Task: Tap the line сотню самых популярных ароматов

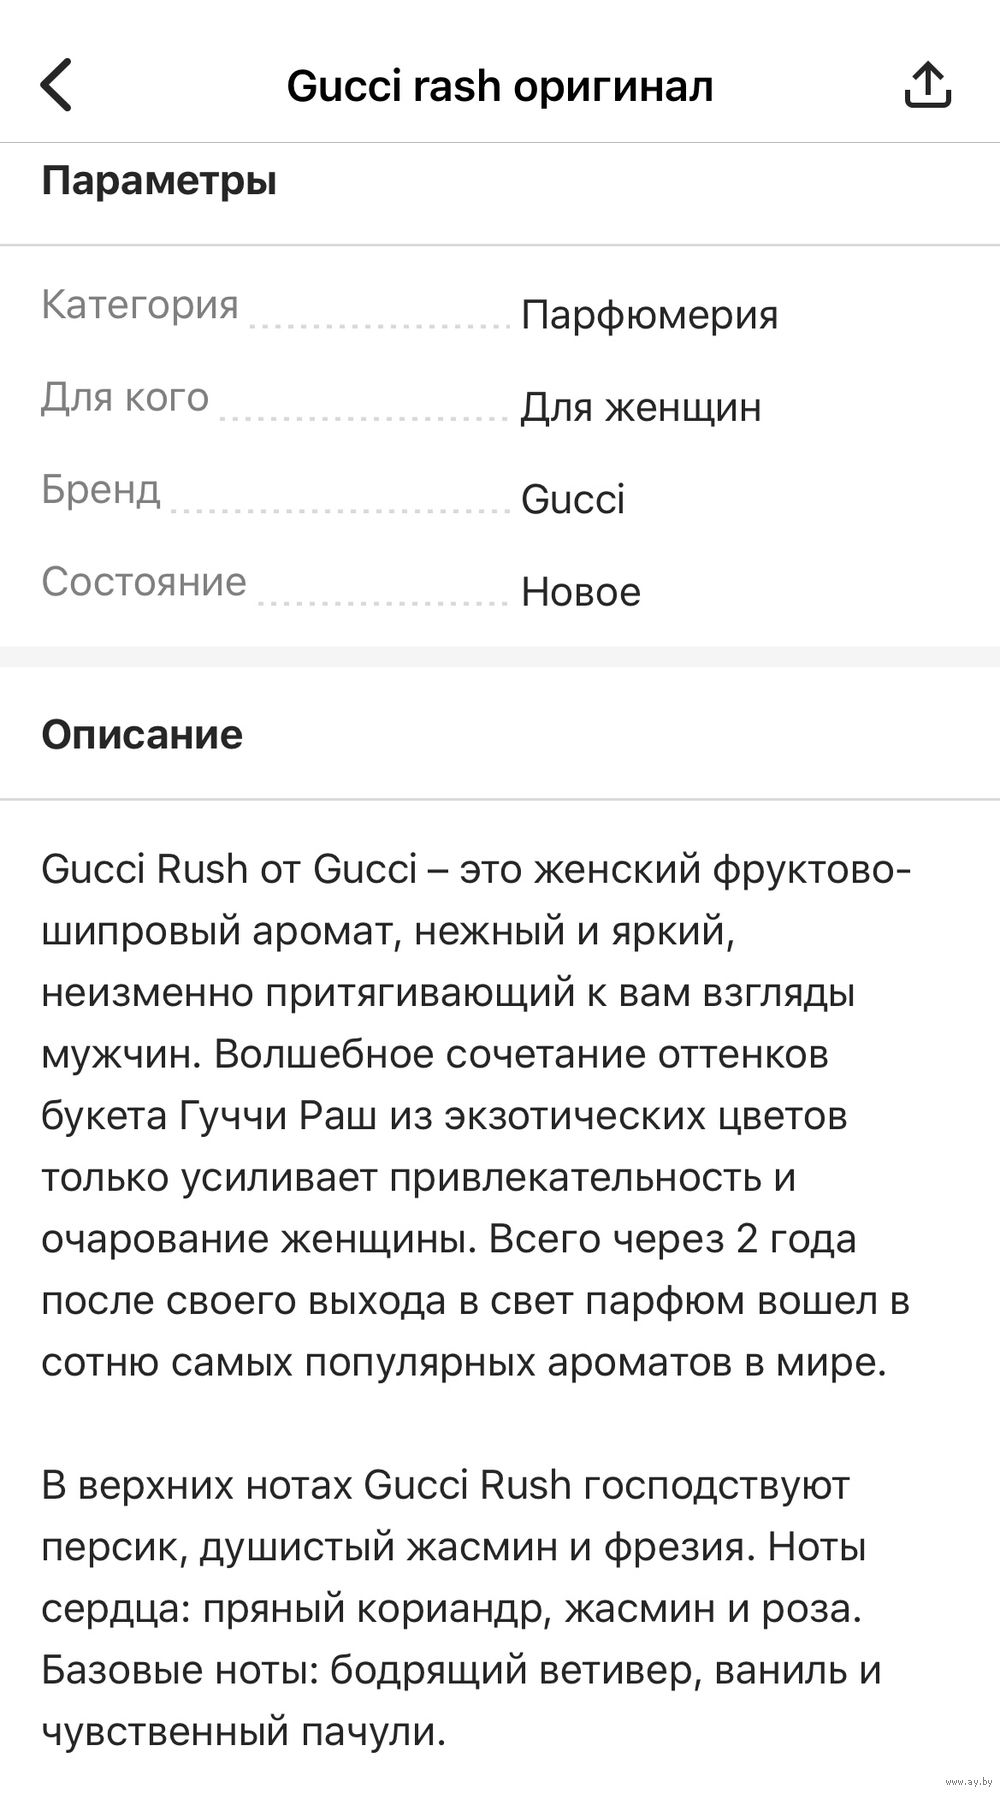Action: [x=464, y=1362]
